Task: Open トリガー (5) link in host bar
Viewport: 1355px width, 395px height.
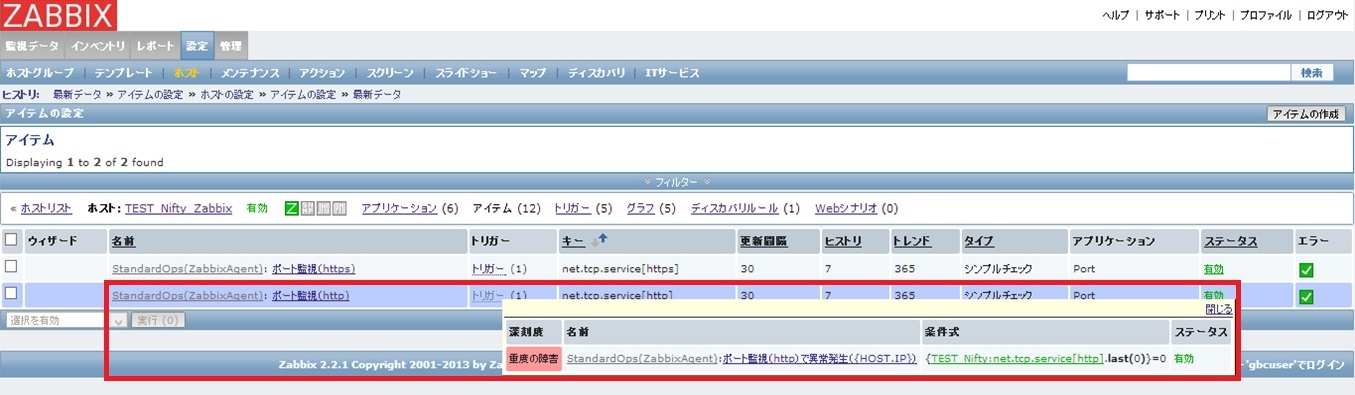Action: tap(573, 208)
